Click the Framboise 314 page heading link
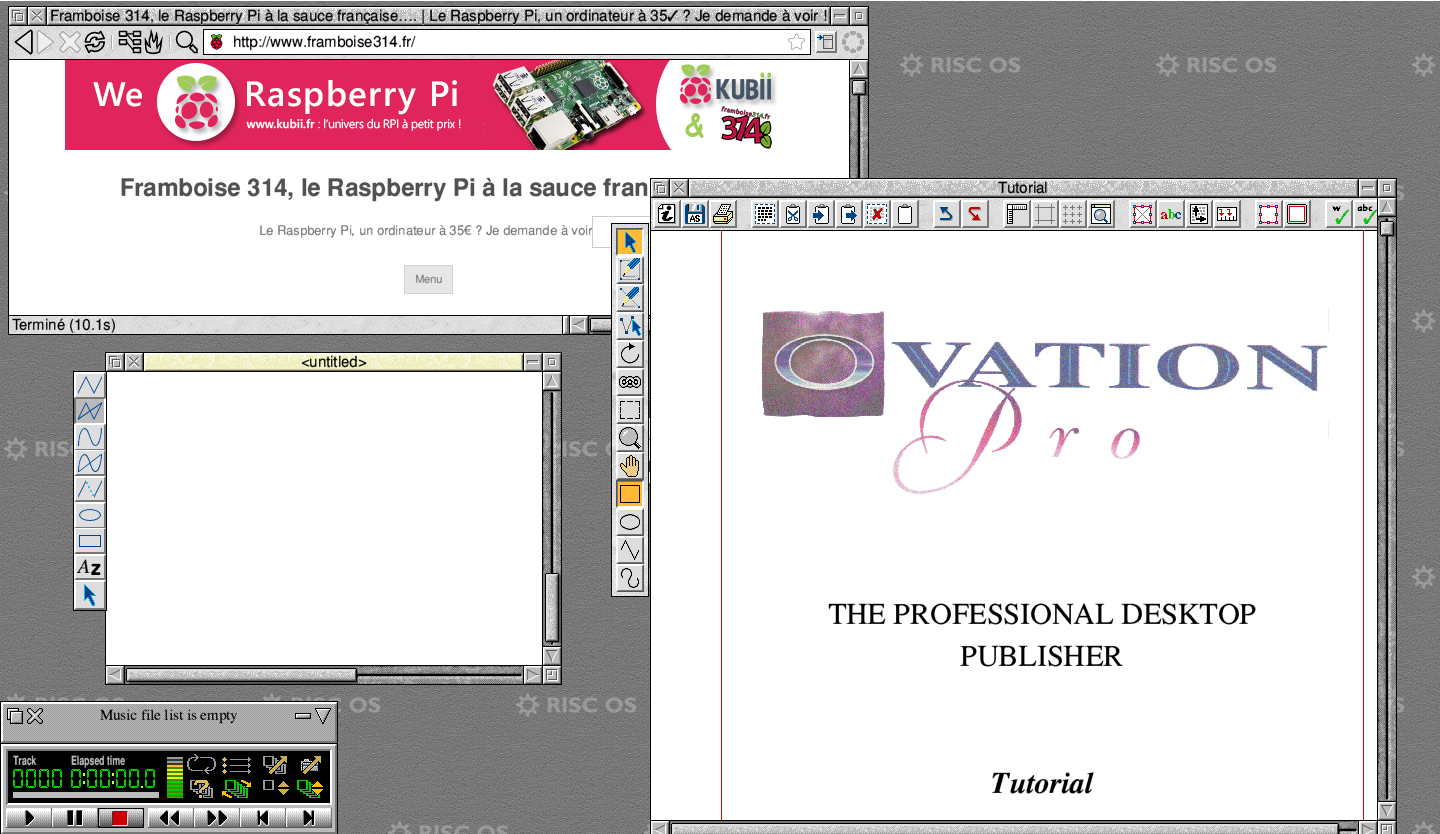The width and height of the screenshot is (1440, 834). click(x=384, y=188)
